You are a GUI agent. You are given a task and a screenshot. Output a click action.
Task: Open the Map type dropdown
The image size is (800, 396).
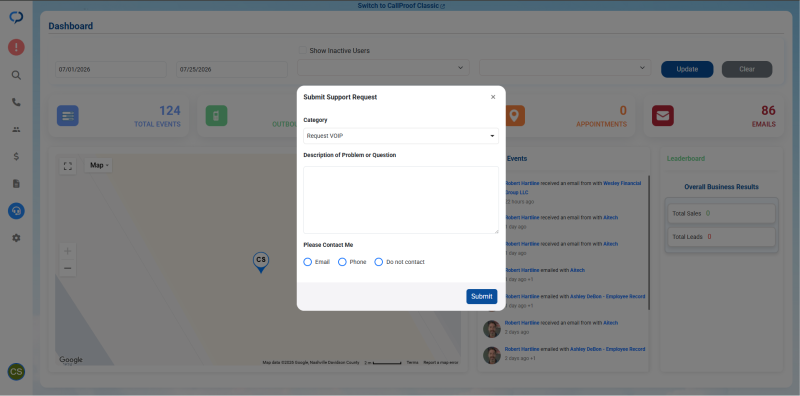pyautogui.click(x=98, y=165)
